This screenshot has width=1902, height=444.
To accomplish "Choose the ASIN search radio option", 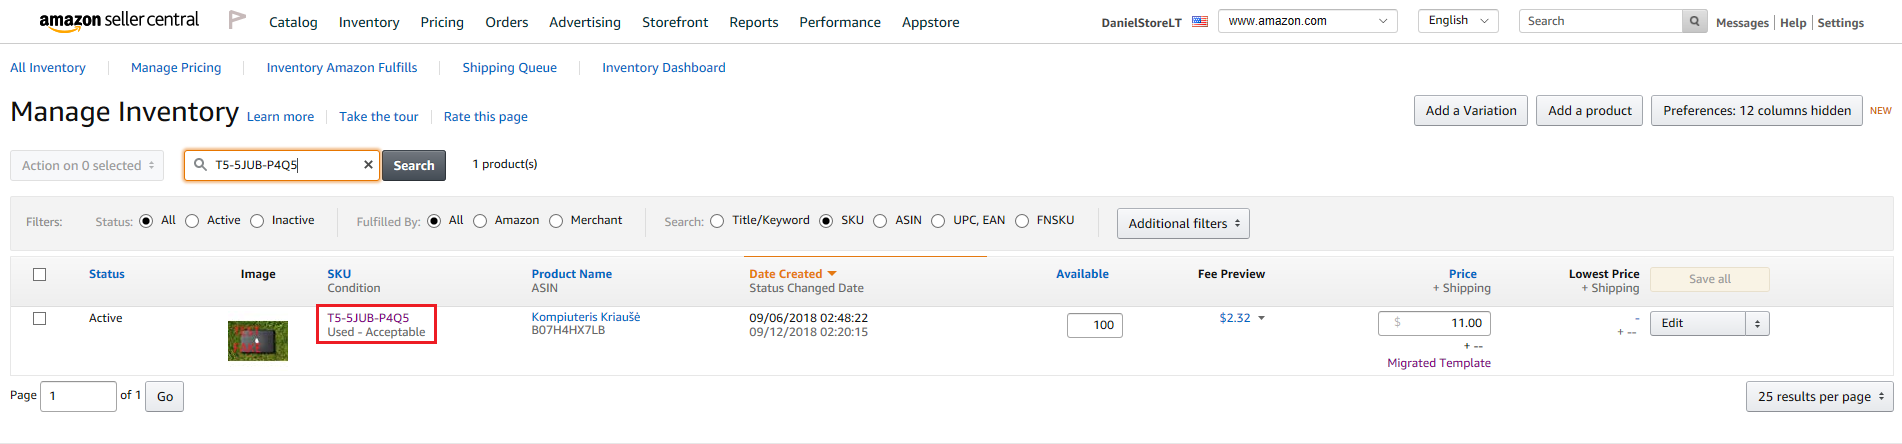I will [x=880, y=221].
